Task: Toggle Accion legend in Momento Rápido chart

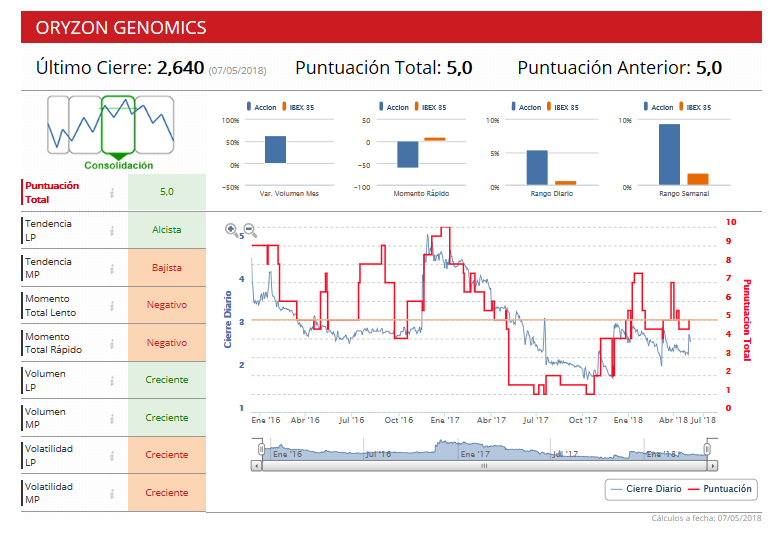Action: (393, 107)
